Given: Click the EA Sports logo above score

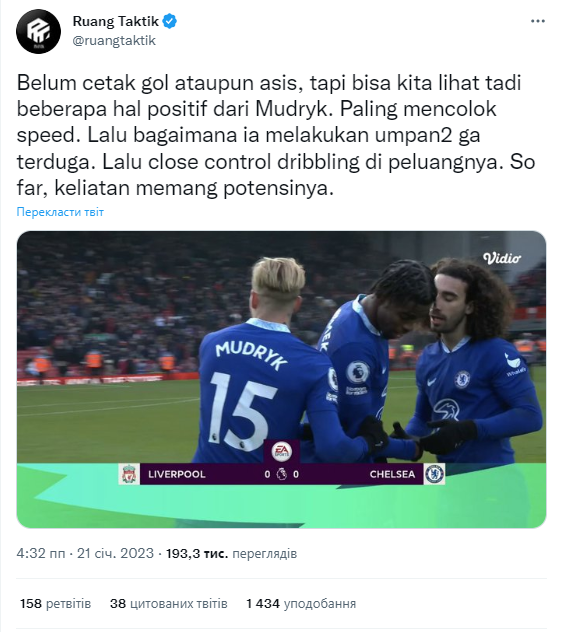Looking at the screenshot, I should pyautogui.click(x=282, y=451).
